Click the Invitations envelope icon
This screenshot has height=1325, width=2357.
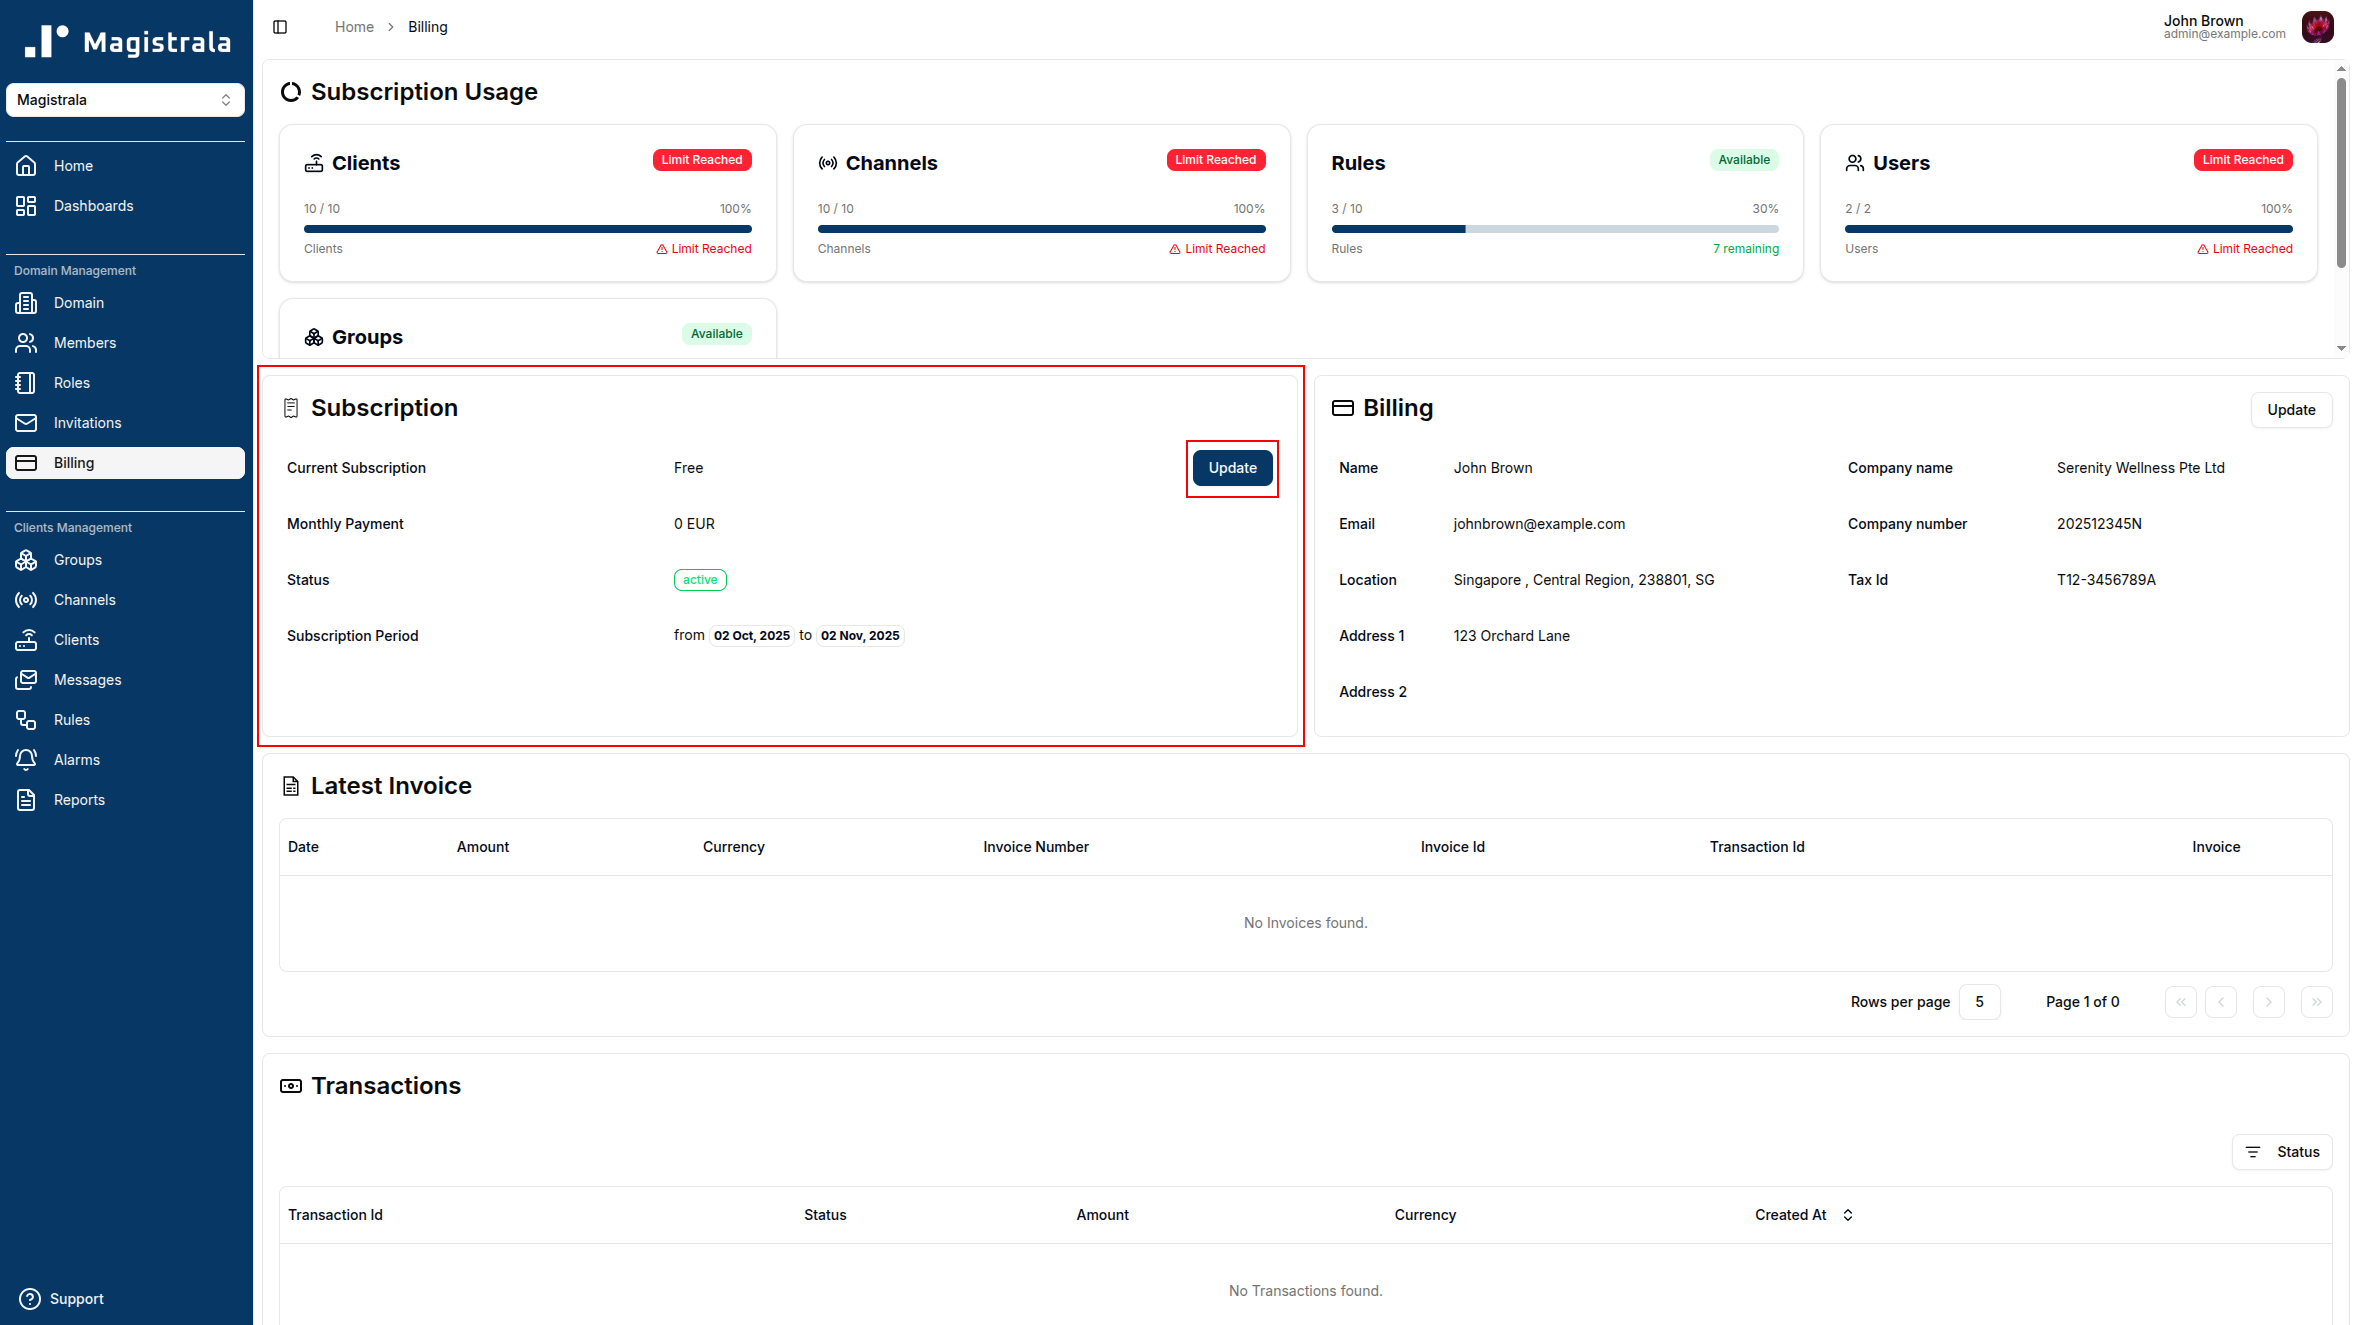tap(27, 422)
